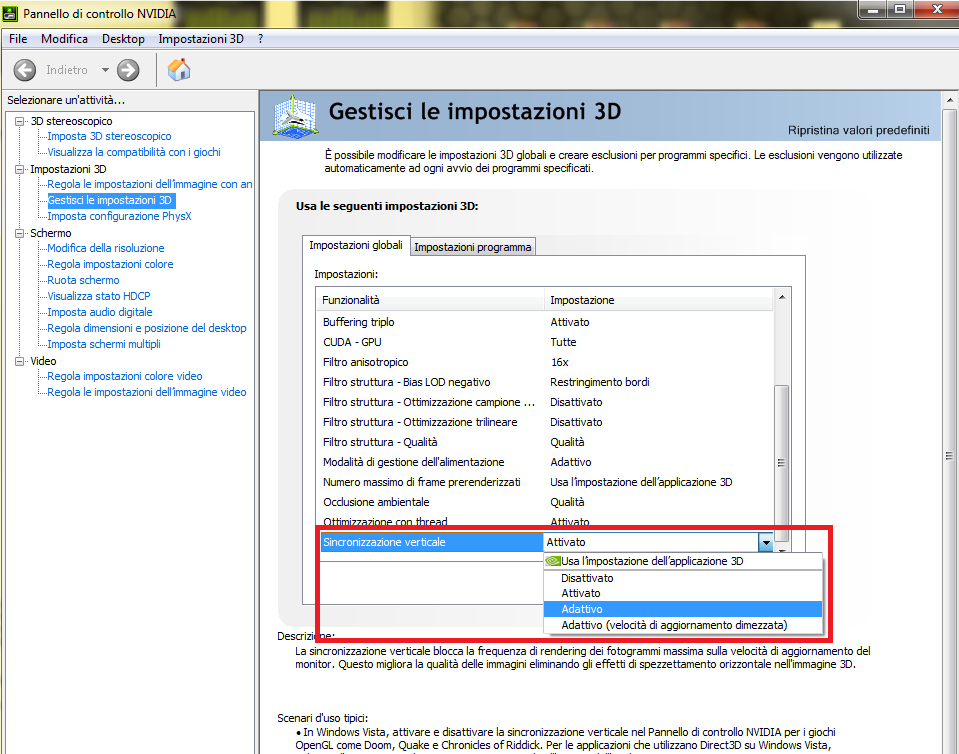Open the Sincronizzazione verticale dropdown arrow
This screenshot has width=959, height=754.
coord(766,542)
